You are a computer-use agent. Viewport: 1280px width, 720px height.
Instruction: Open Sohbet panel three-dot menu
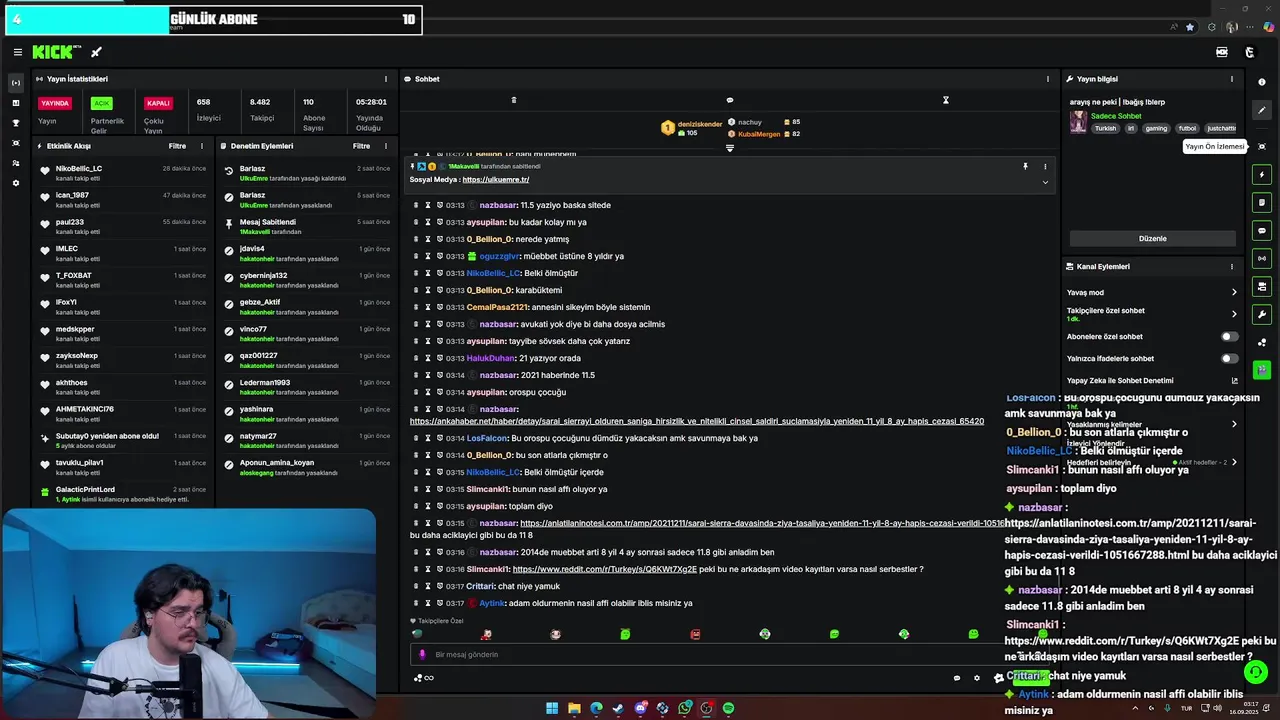point(1048,79)
